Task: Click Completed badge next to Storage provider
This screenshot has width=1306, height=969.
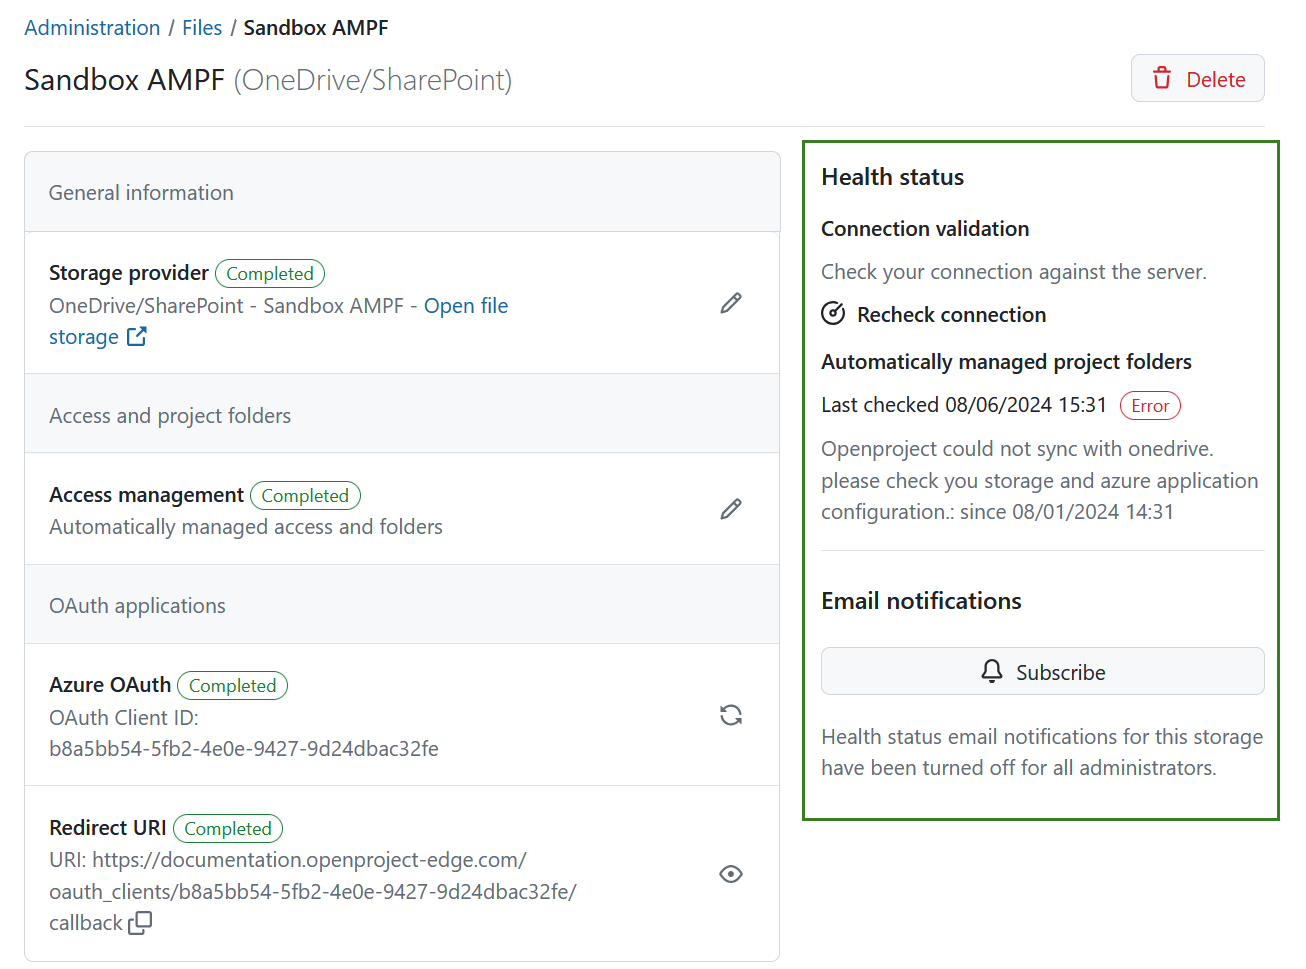Action: tap(269, 274)
